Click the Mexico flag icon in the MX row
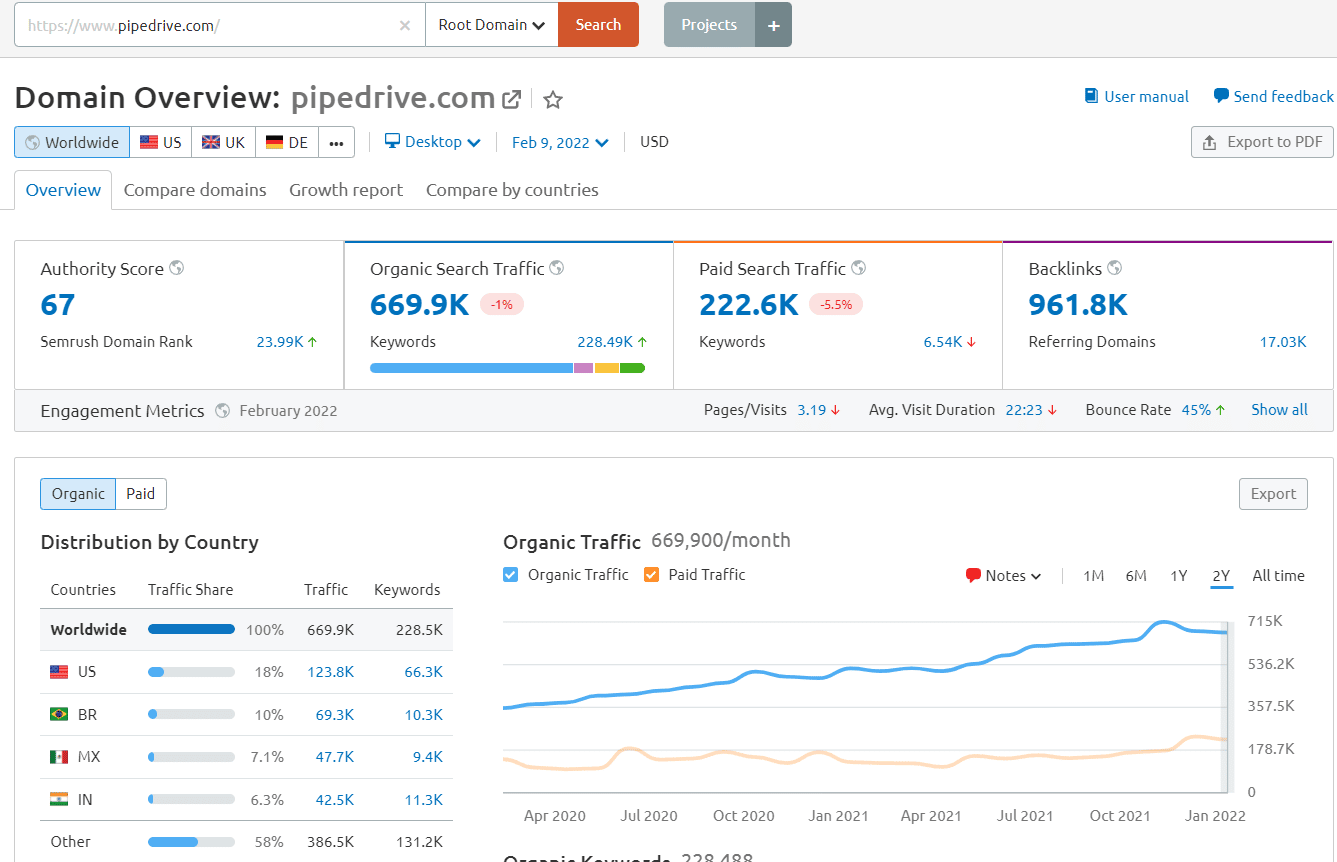Viewport: 1337px width, 862px height. (x=59, y=757)
